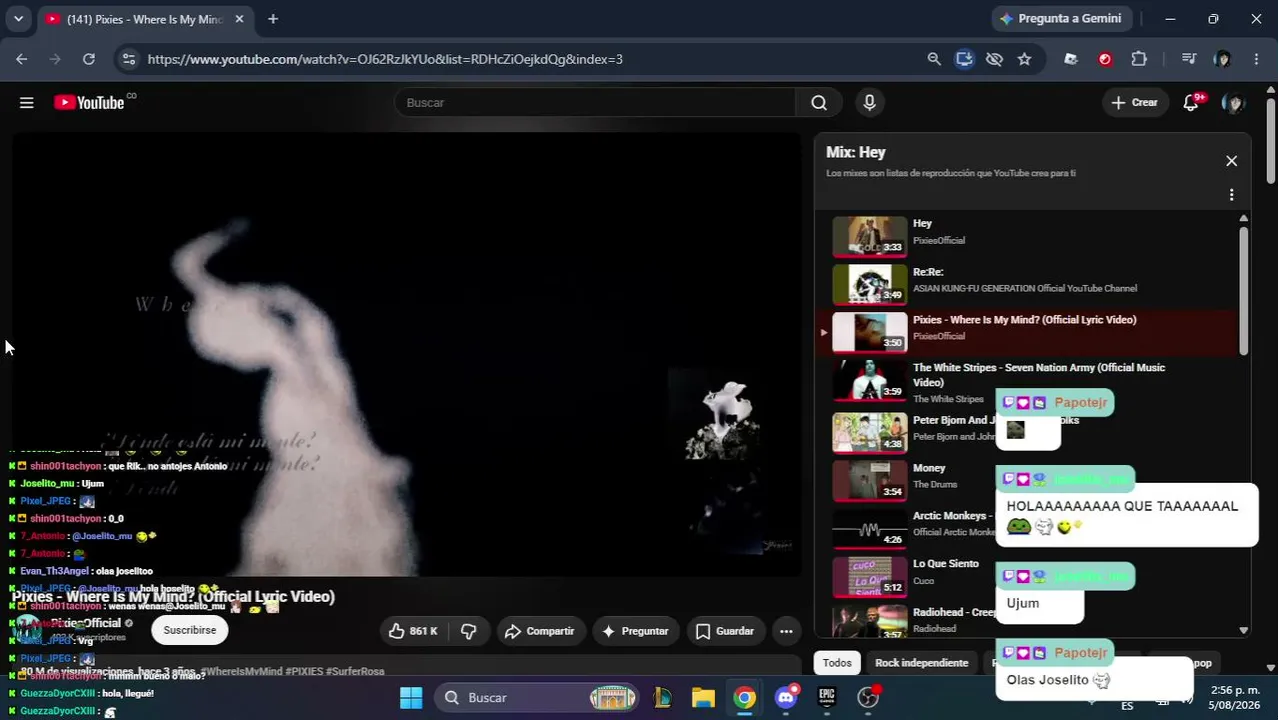Select the Rock independiente filter chip

click(922, 663)
